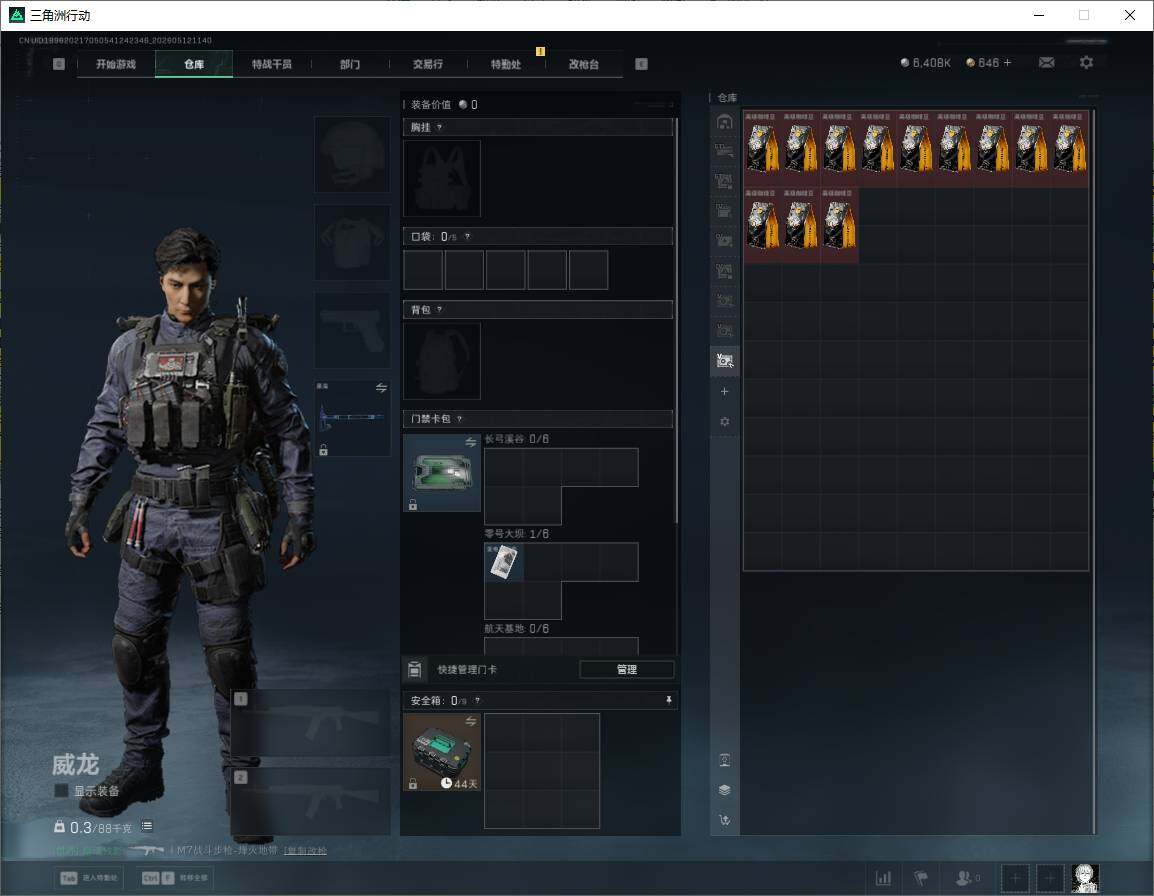This screenshot has height=896, width=1154.
Task: Click the swap icon on safe box
Action: pyautogui.click(x=471, y=722)
